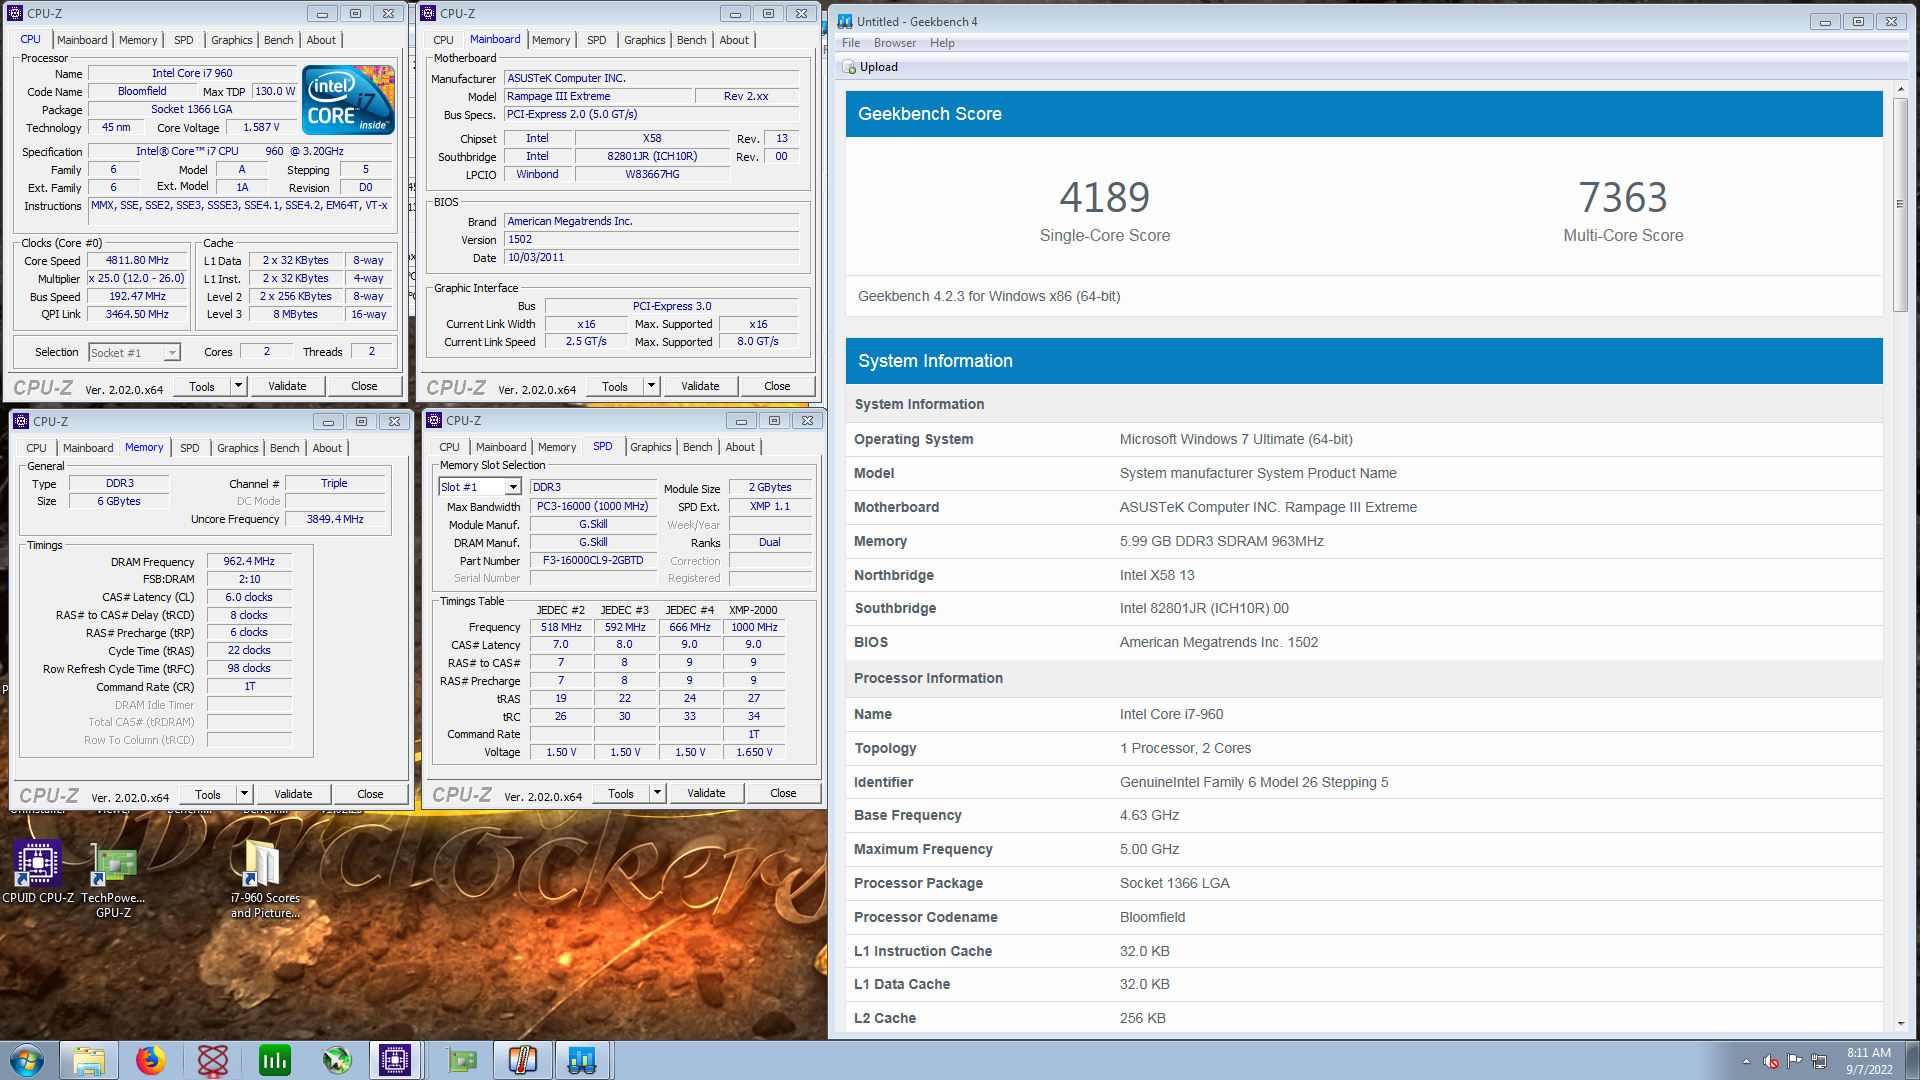
Task: Open Windows Explorer from the taskbar
Action: [89, 1060]
